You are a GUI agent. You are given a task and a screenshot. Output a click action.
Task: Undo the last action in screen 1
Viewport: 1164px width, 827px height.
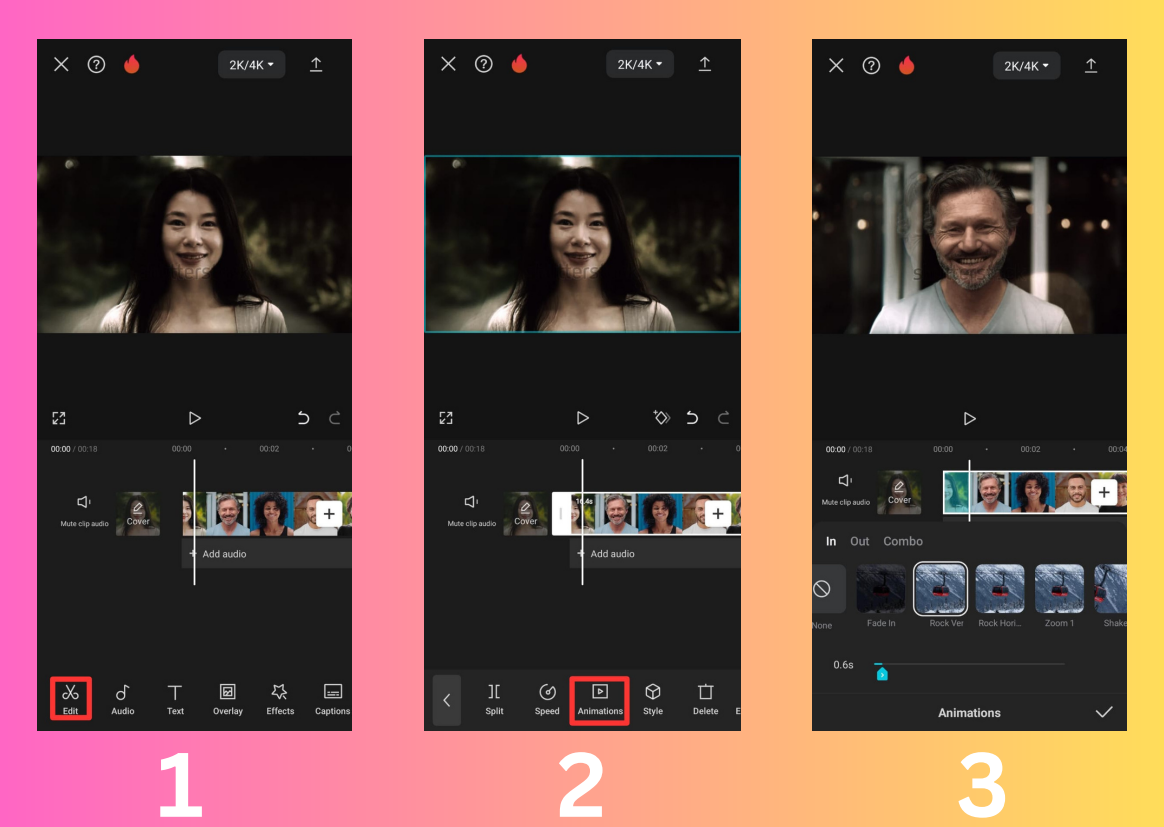pyautogui.click(x=303, y=418)
